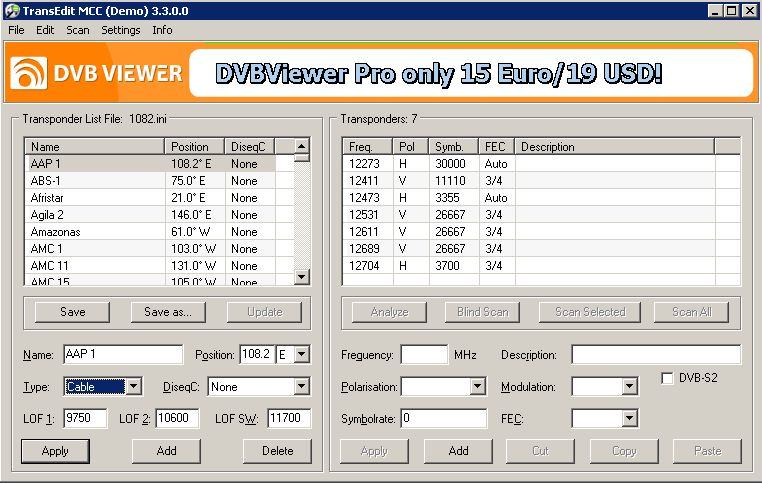Click the LOF 1 field showing 9750
The height and width of the screenshot is (483, 762).
[86, 418]
